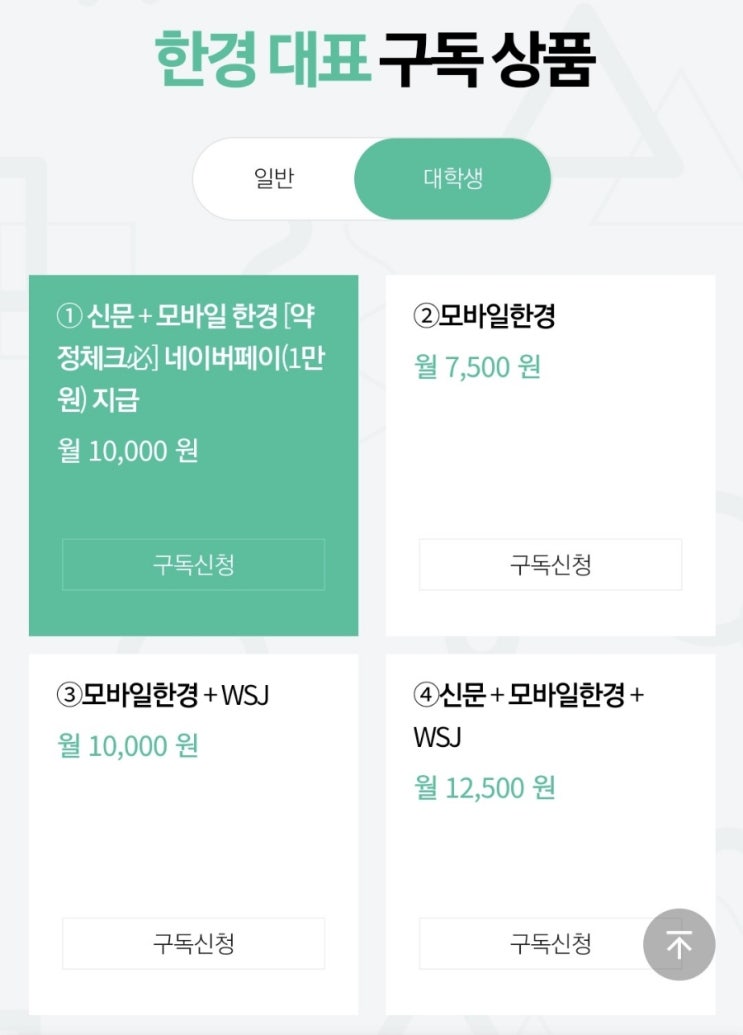Click the 한경 대표 구독 상품 heading
Viewport: 743px width, 1035px height.
point(375,60)
